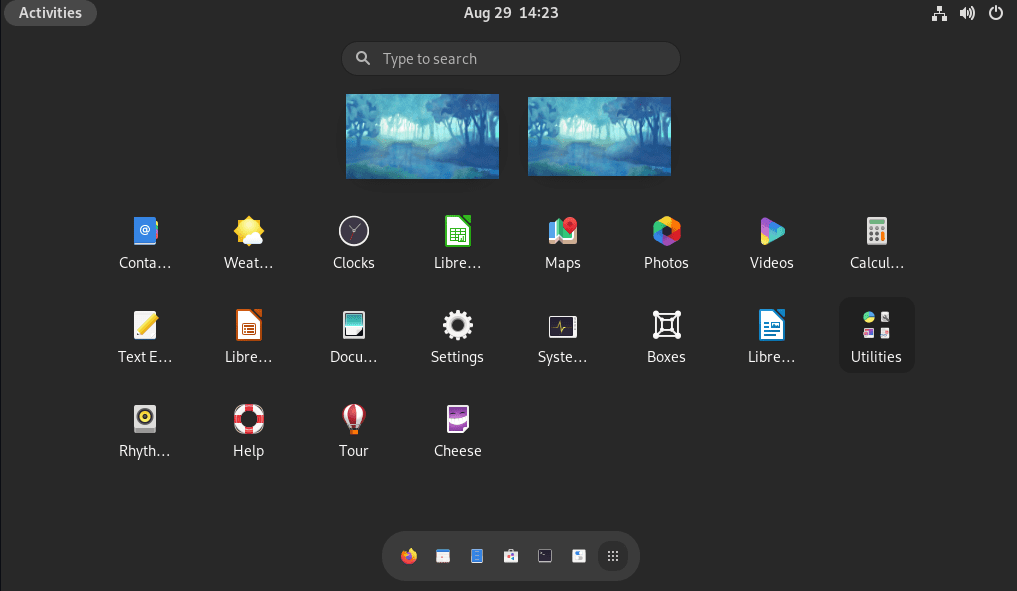Click the volume speaker indicator
The image size is (1017, 591).
(967, 13)
